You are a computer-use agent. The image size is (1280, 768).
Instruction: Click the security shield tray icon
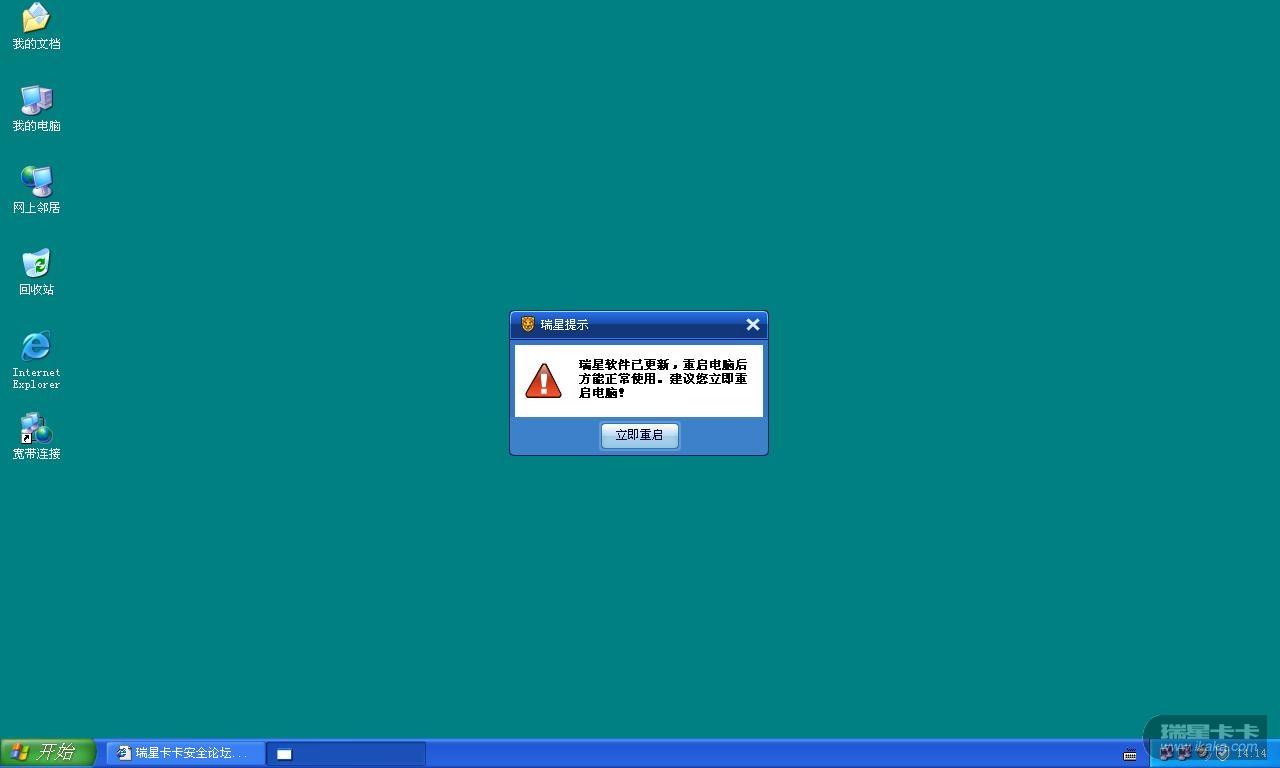coord(1222,753)
